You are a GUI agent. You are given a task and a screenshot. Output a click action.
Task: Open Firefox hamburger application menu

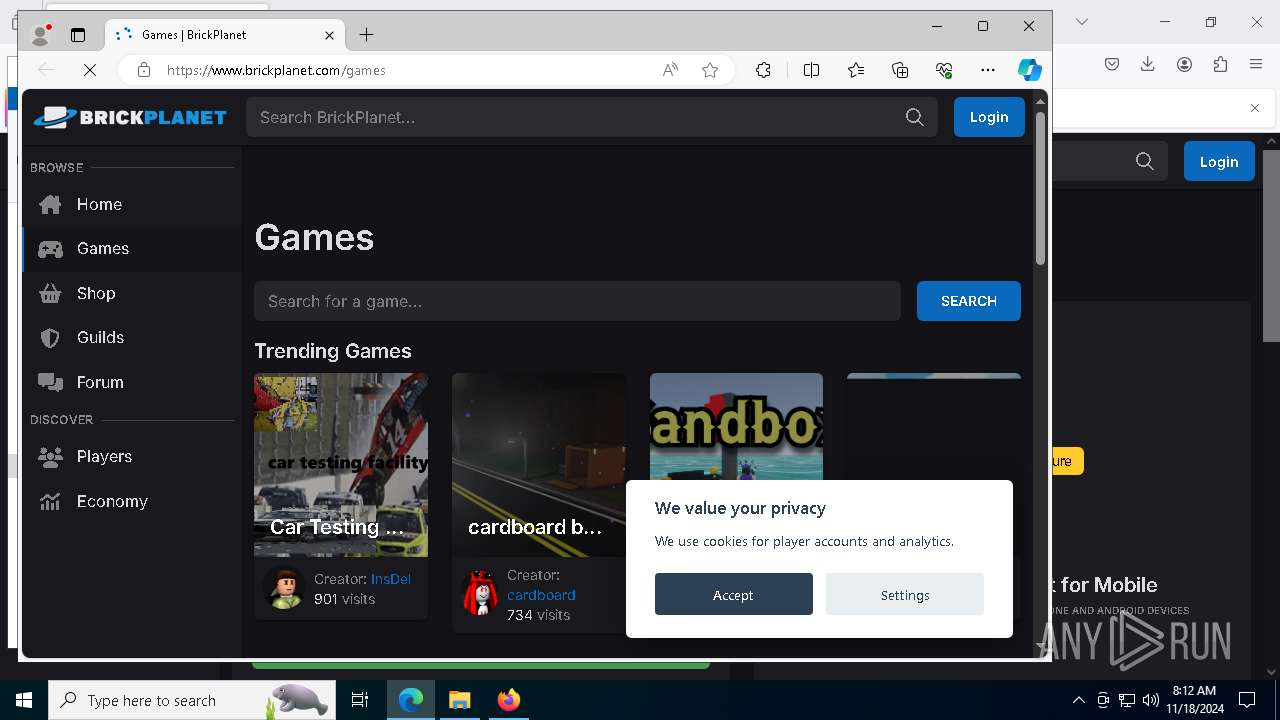pos(1256,64)
